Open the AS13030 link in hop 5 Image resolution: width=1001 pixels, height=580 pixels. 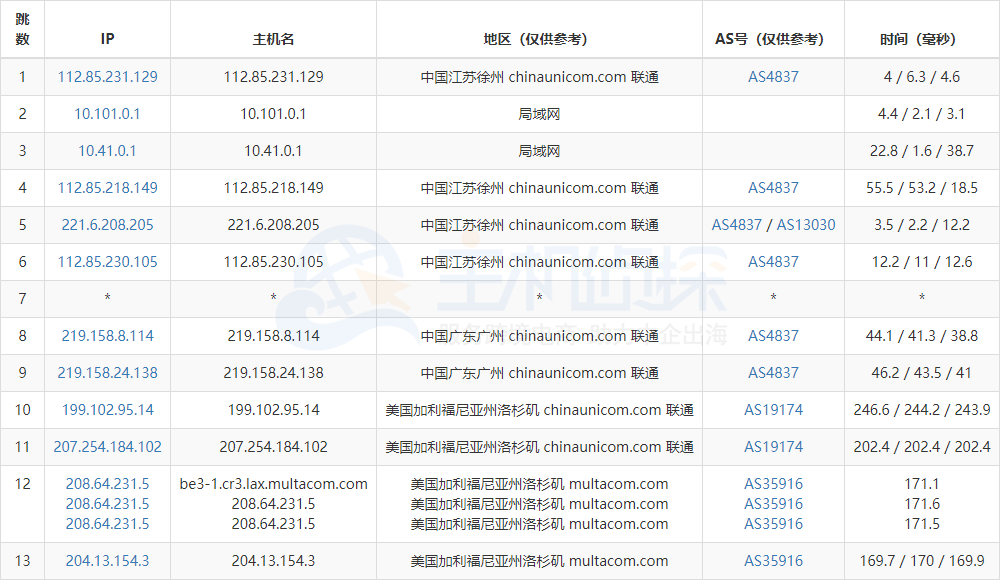tap(806, 224)
